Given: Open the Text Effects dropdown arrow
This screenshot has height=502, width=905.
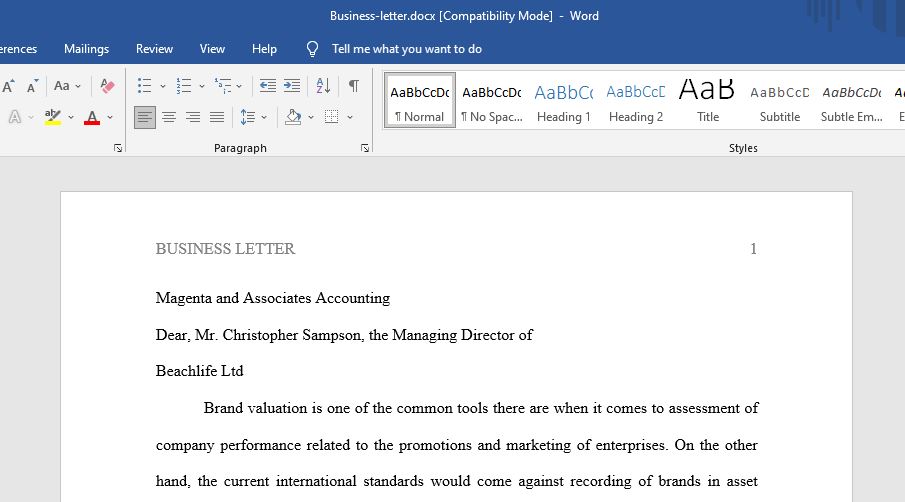Looking at the screenshot, I should point(31,118).
